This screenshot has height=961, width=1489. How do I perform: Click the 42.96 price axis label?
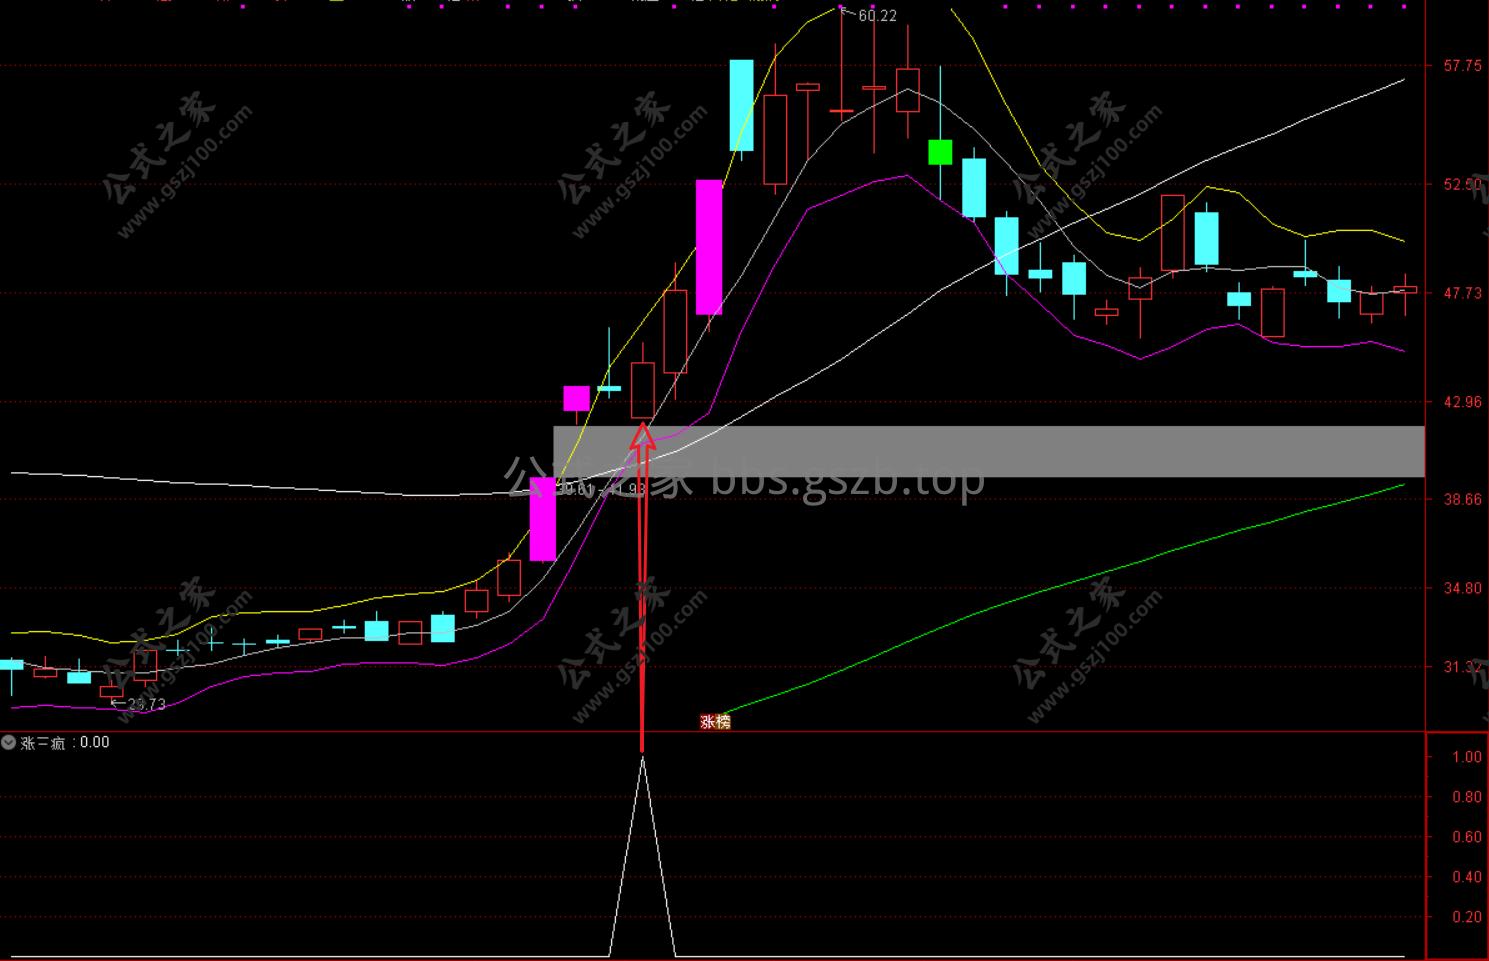[x=1462, y=402]
